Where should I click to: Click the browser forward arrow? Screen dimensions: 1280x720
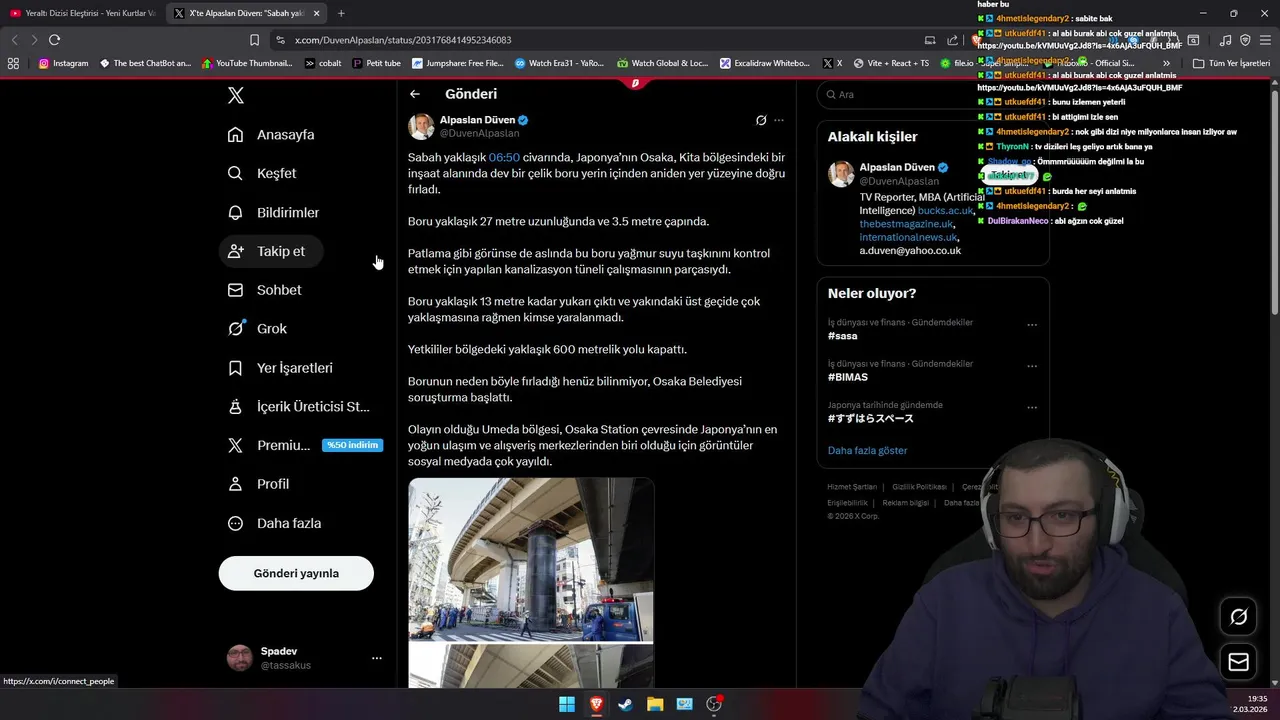click(x=34, y=40)
